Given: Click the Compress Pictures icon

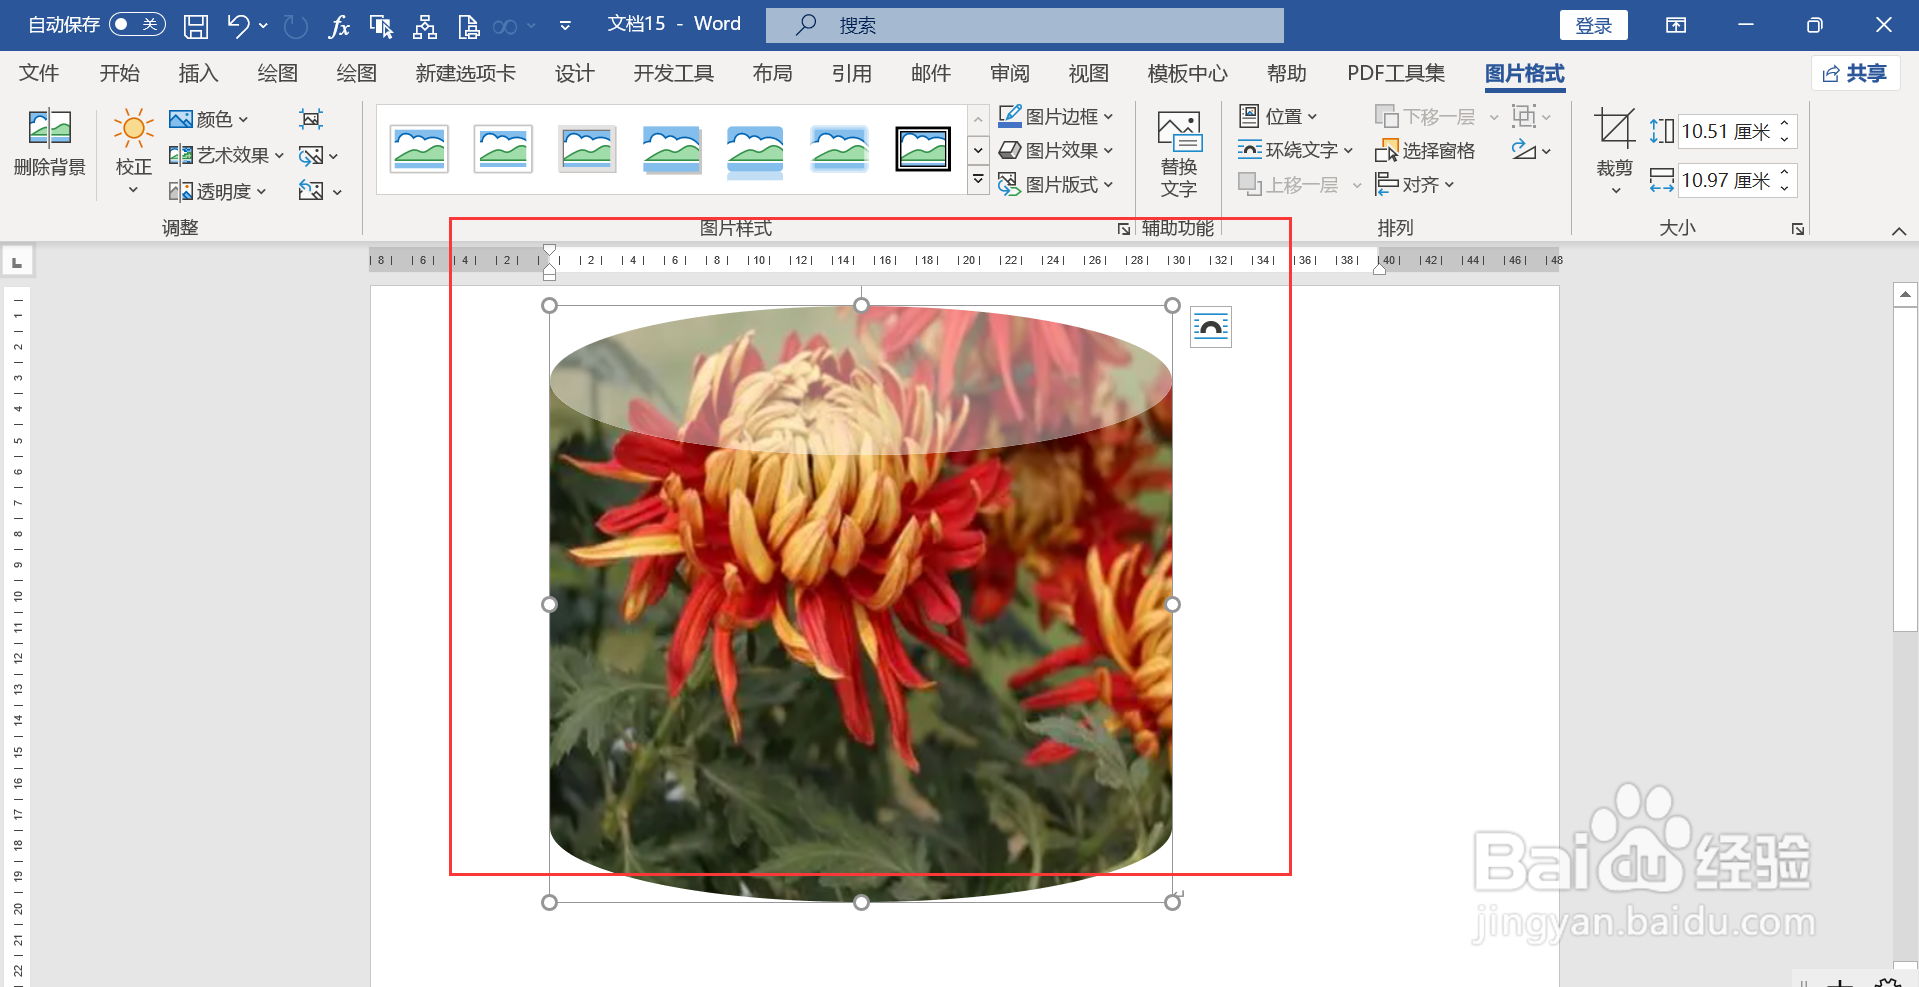Looking at the screenshot, I should (x=311, y=119).
